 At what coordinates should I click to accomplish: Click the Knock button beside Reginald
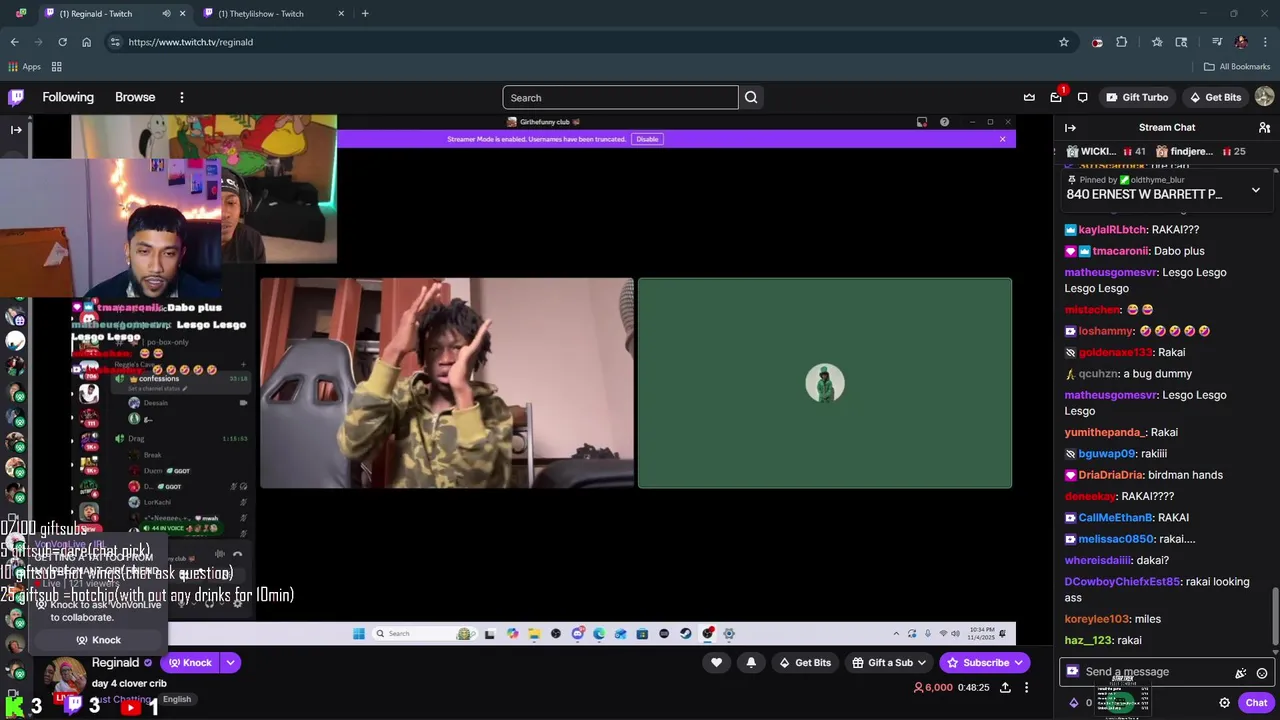(189, 662)
